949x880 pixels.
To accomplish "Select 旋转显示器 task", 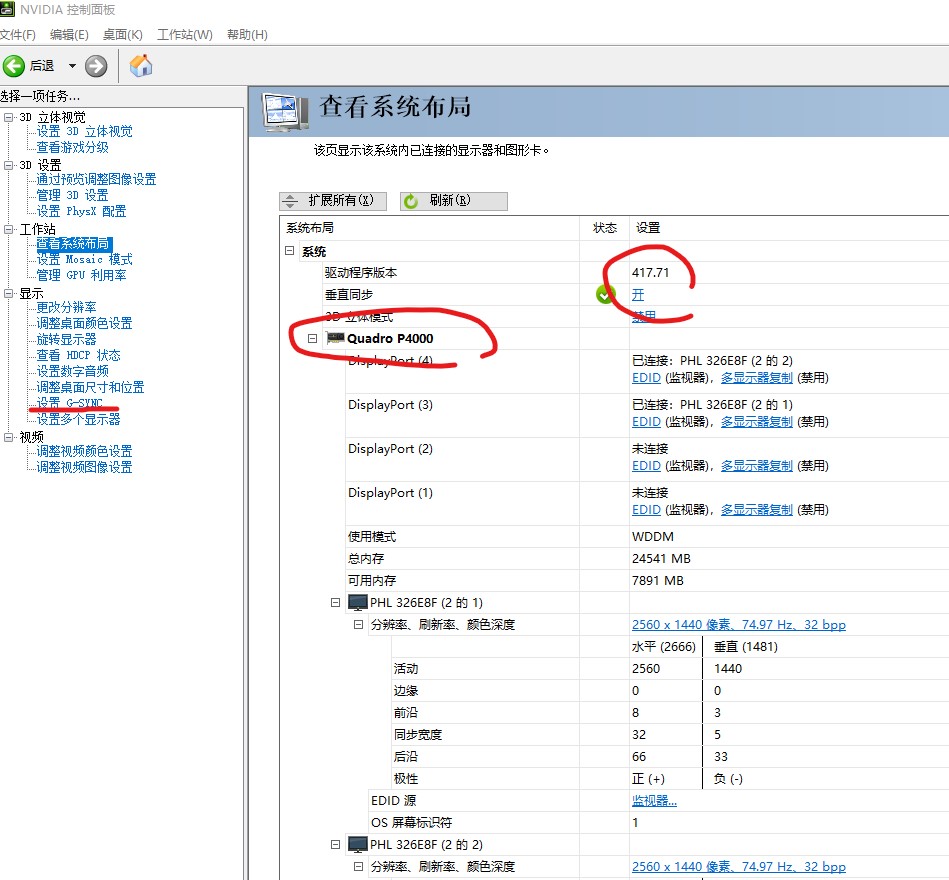I will [66, 340].
